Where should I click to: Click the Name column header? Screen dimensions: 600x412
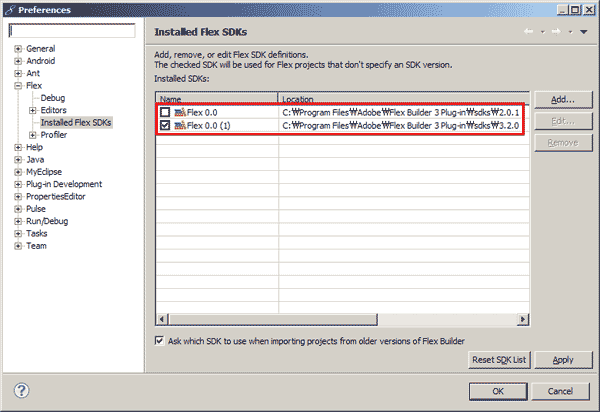pyautogui.click(x=217, y=99)
